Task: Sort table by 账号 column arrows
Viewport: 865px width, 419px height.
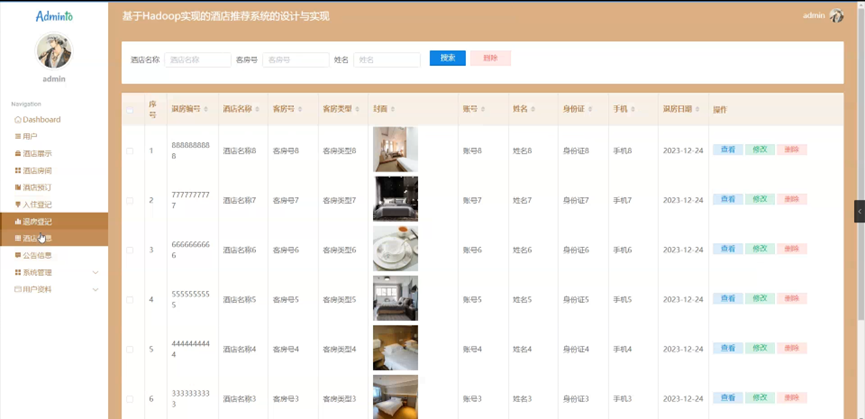Action: pos(483,110)
